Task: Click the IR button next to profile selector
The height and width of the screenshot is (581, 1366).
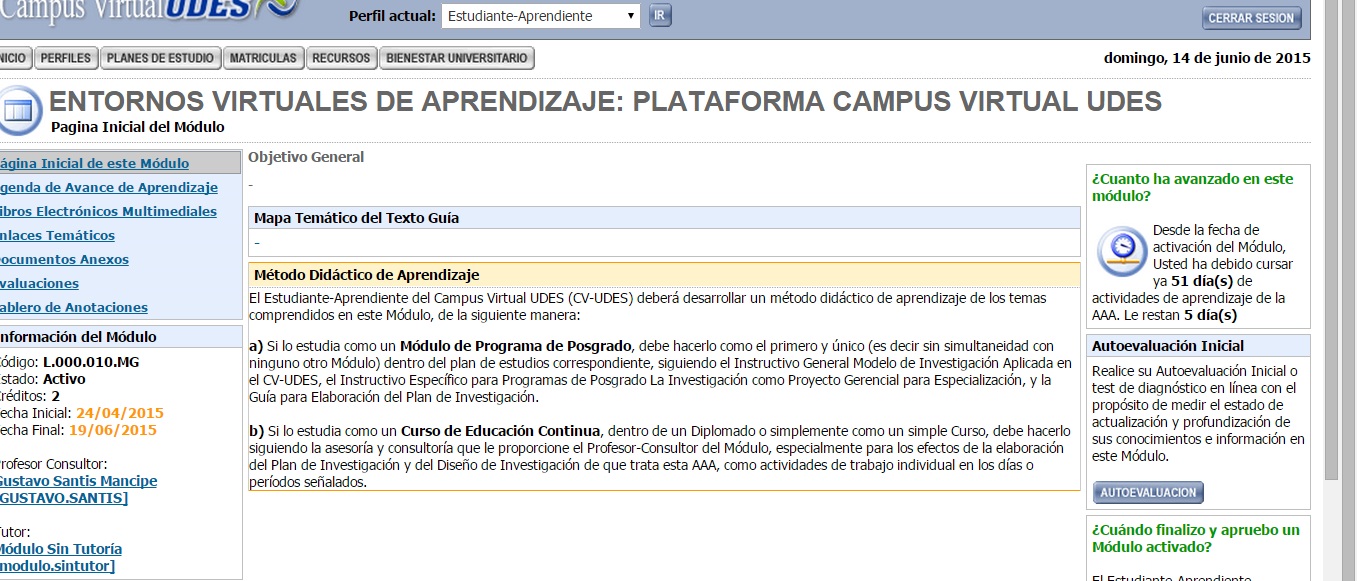Action: pos(659,15)
